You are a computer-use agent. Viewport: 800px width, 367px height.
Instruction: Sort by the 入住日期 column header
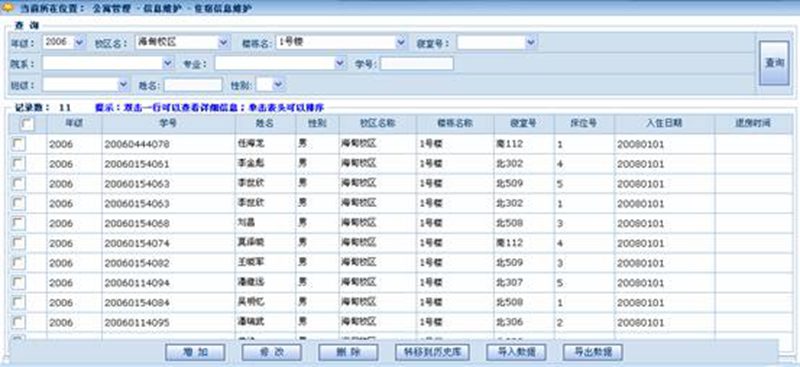(x=664, y=124)
